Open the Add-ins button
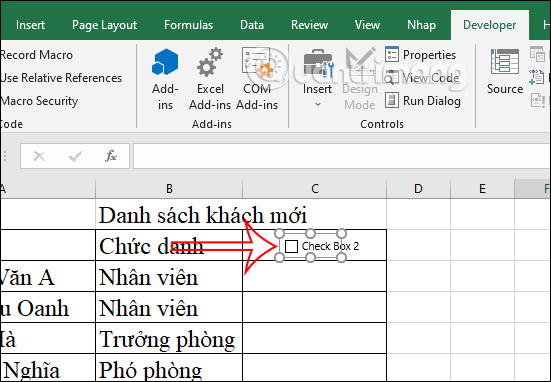 [165, 79]
